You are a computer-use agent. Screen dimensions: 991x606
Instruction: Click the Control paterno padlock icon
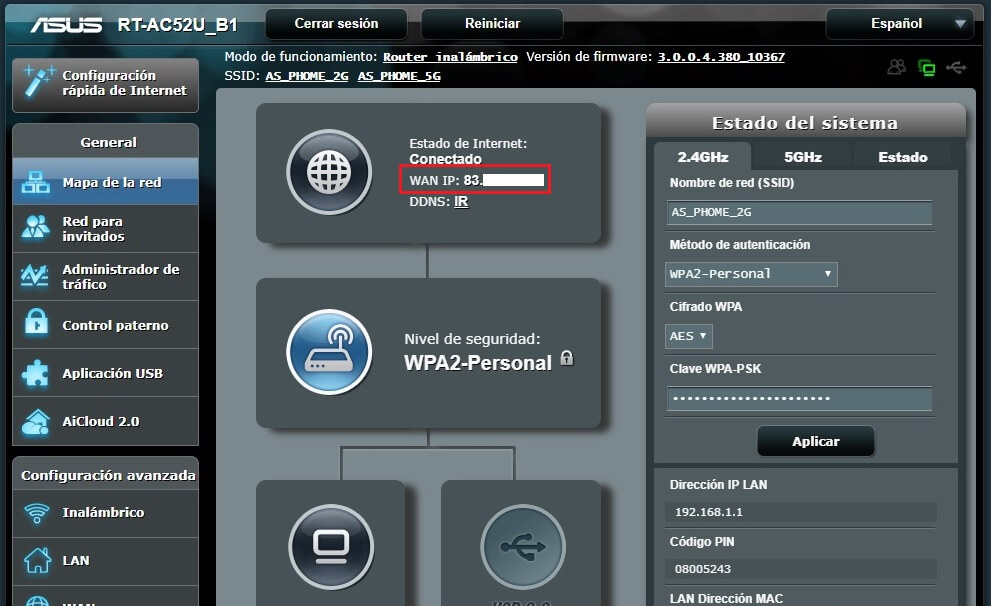pyautogui.click(x=36, y=322)
